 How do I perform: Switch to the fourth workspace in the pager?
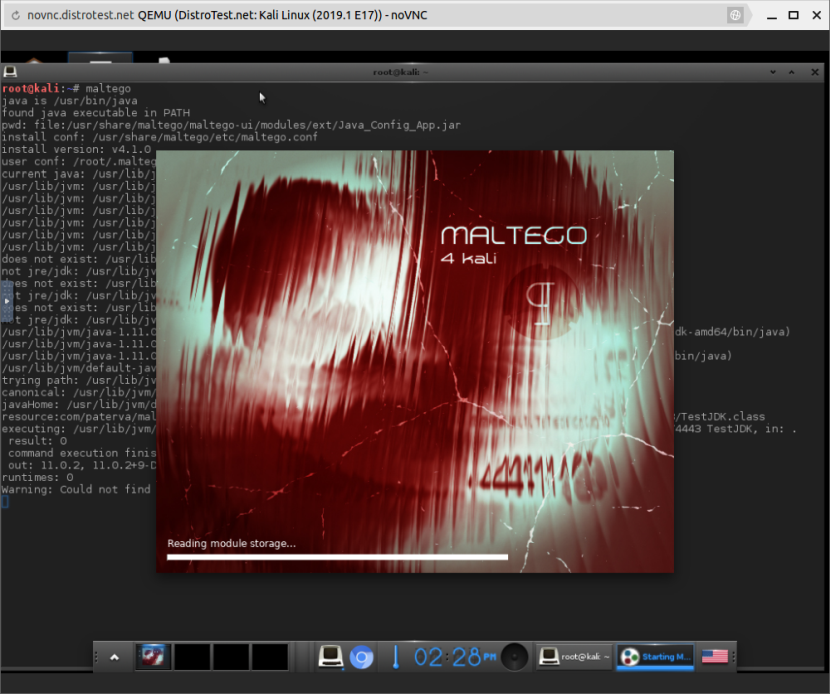[x=270, y=657]
